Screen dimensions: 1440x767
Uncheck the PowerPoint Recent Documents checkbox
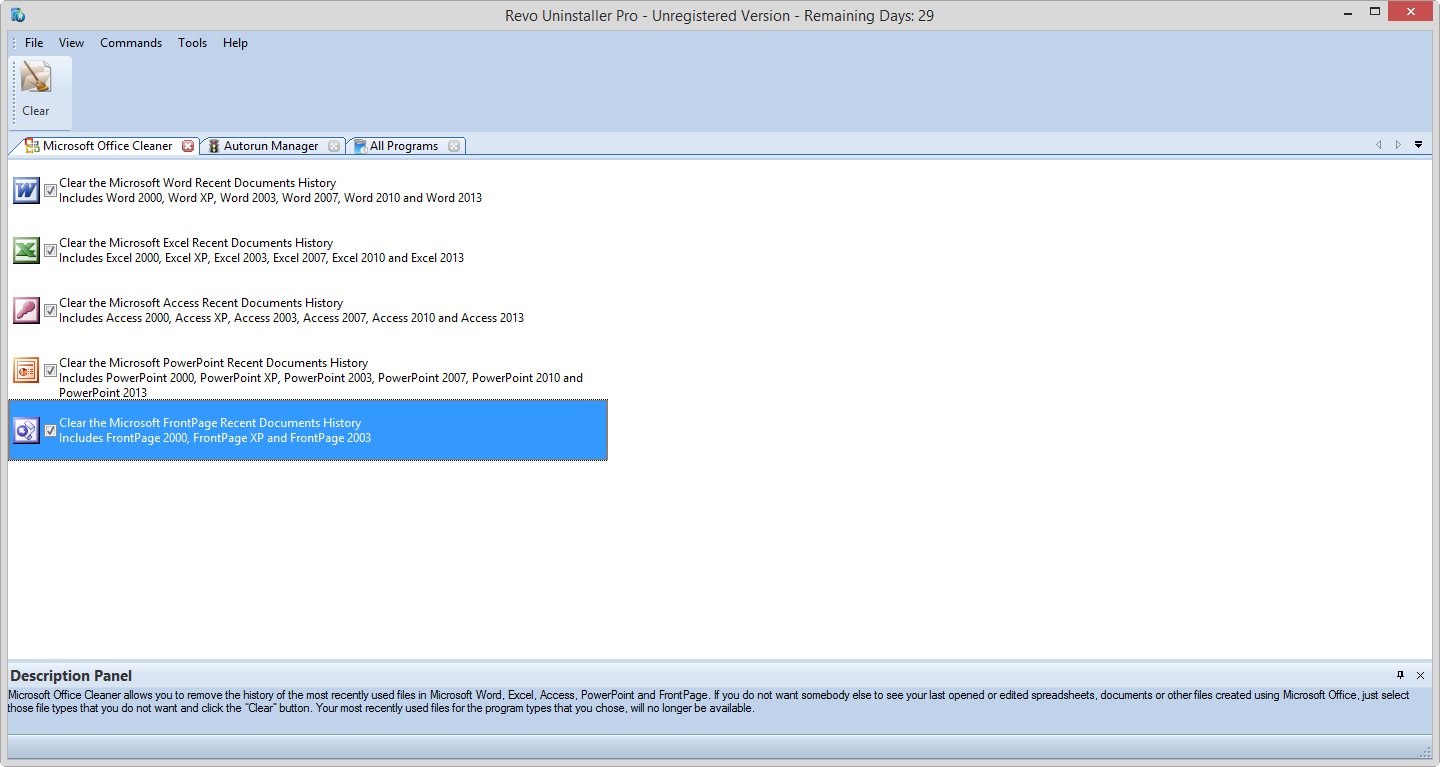tap(50, 370)
